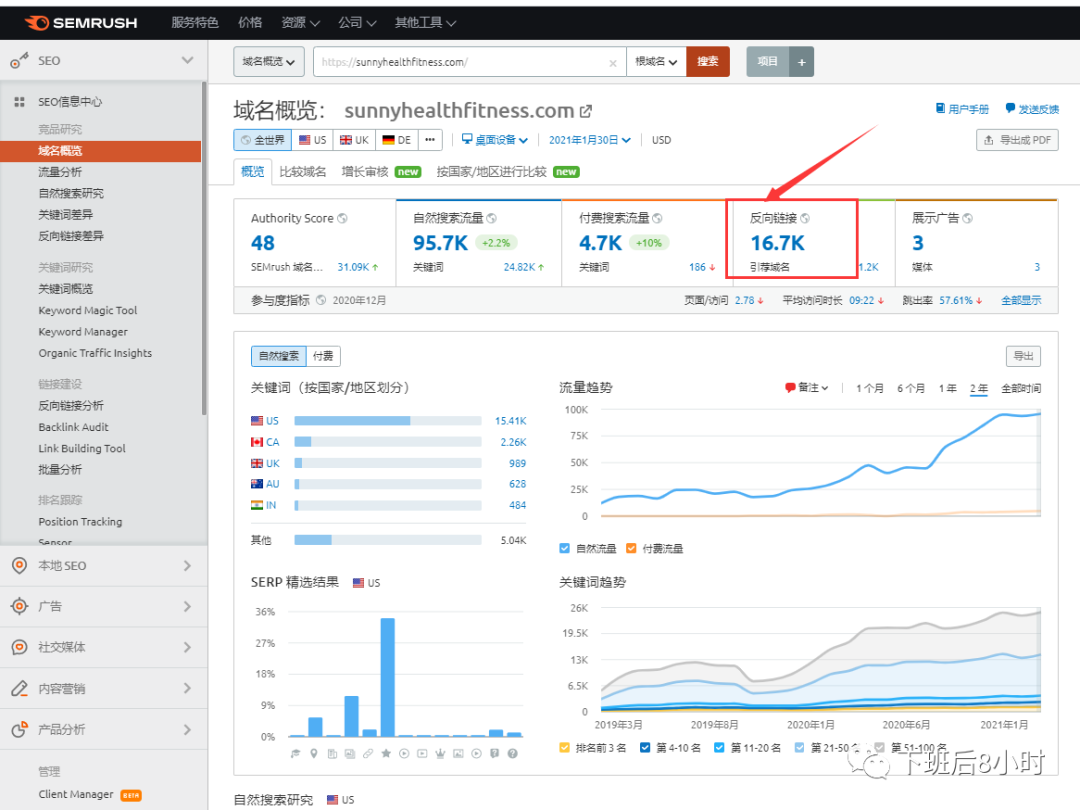Click inside the domain URL input field
This screenshot has width=1080, height=810.
pos(460,62)
